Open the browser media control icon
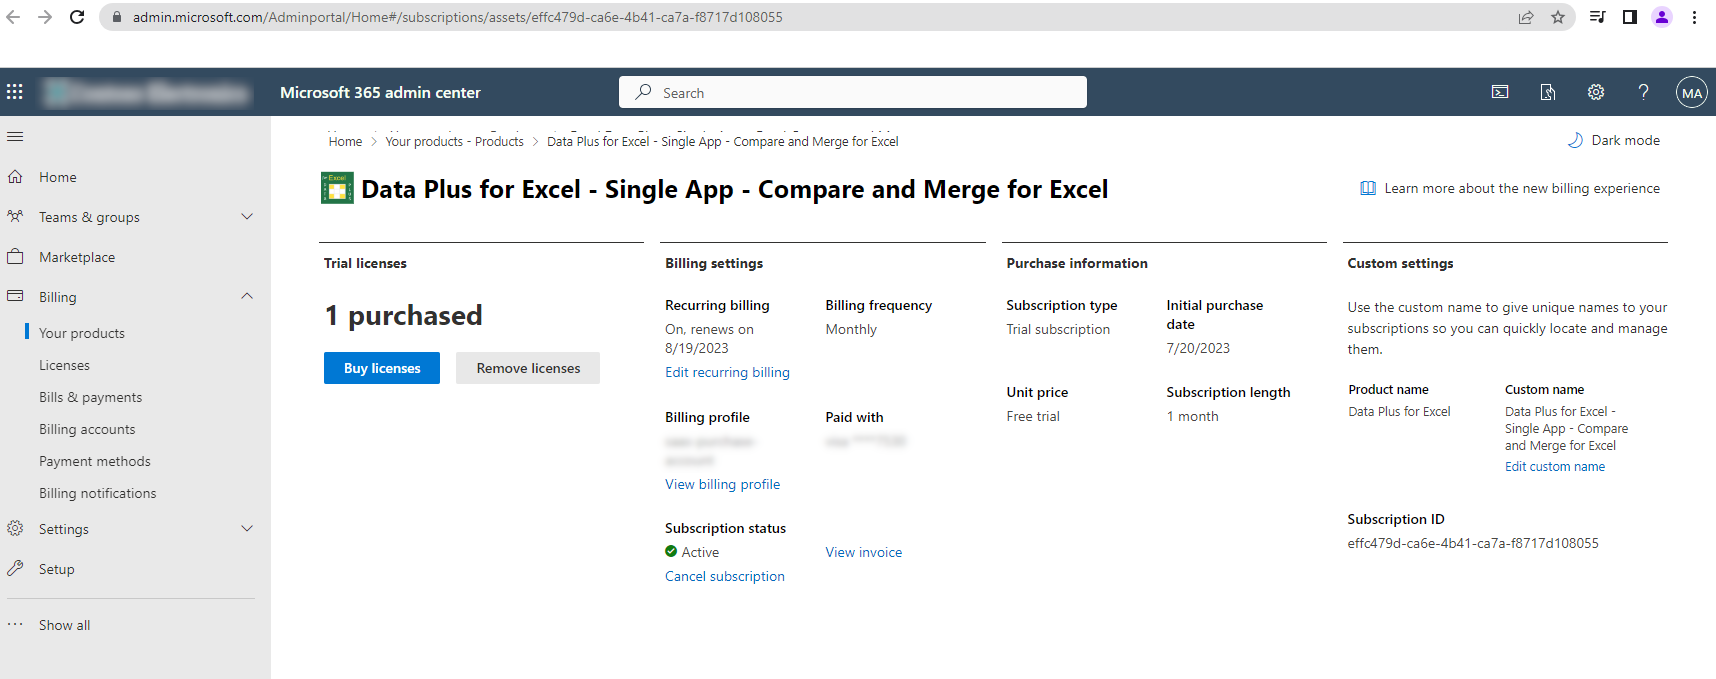 coord(1597,17)
